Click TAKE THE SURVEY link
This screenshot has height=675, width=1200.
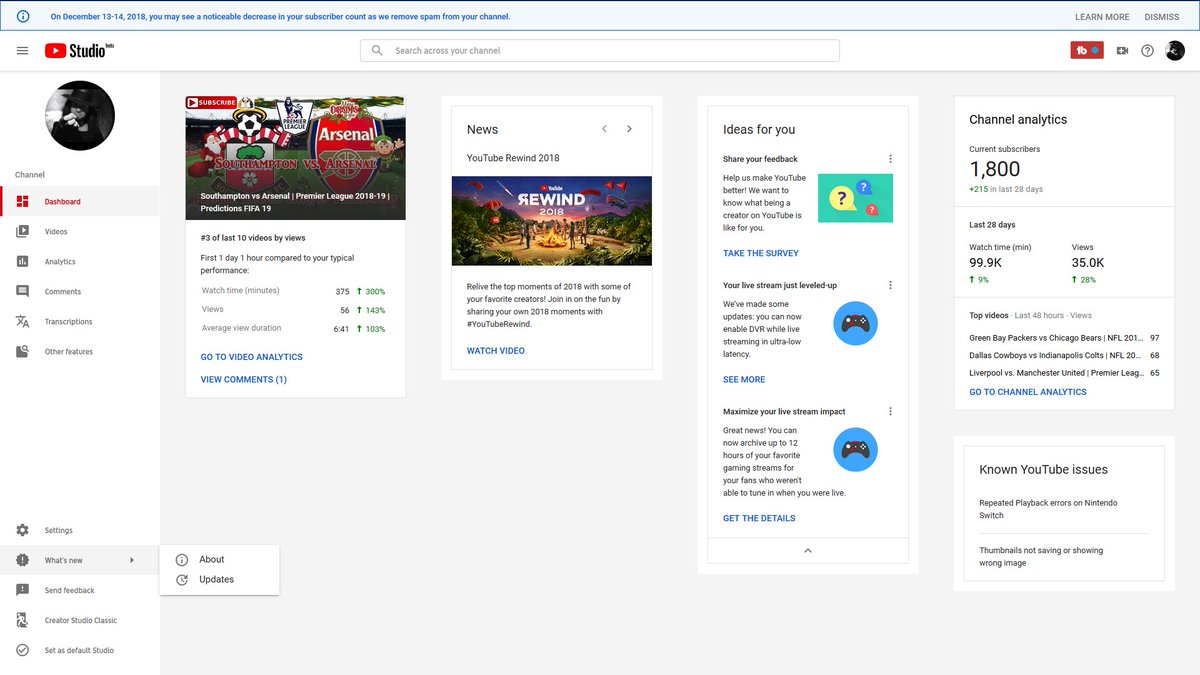pyautogui.click(x=761, y=254)
